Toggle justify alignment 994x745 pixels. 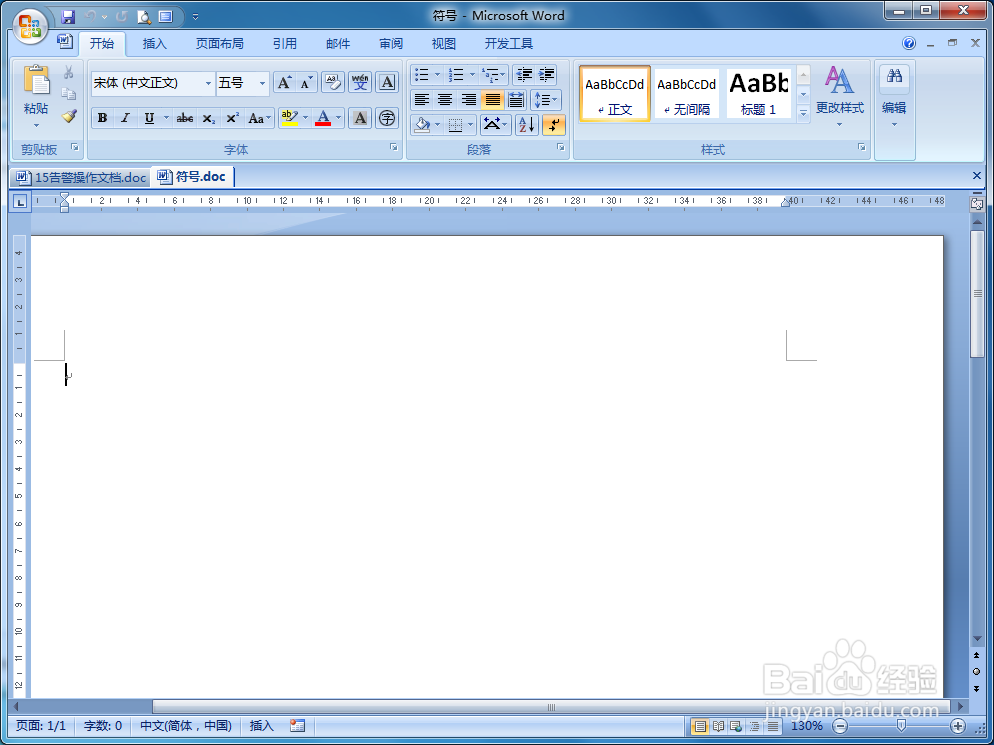point(492,100)
